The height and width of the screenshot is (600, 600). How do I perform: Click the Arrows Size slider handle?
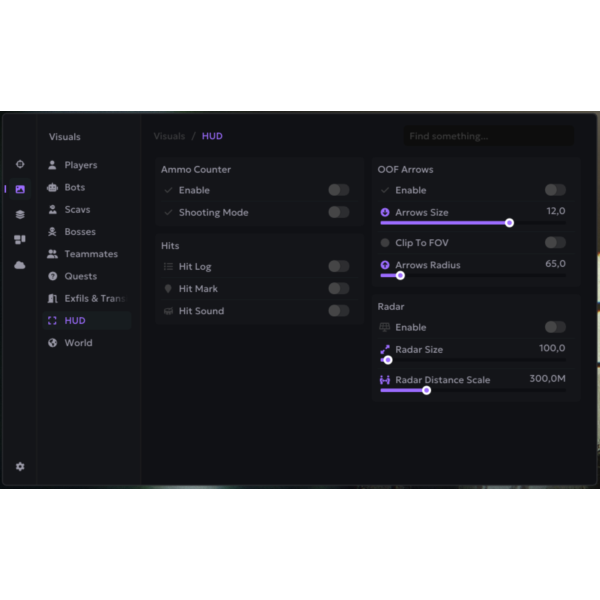coord(509,223)
